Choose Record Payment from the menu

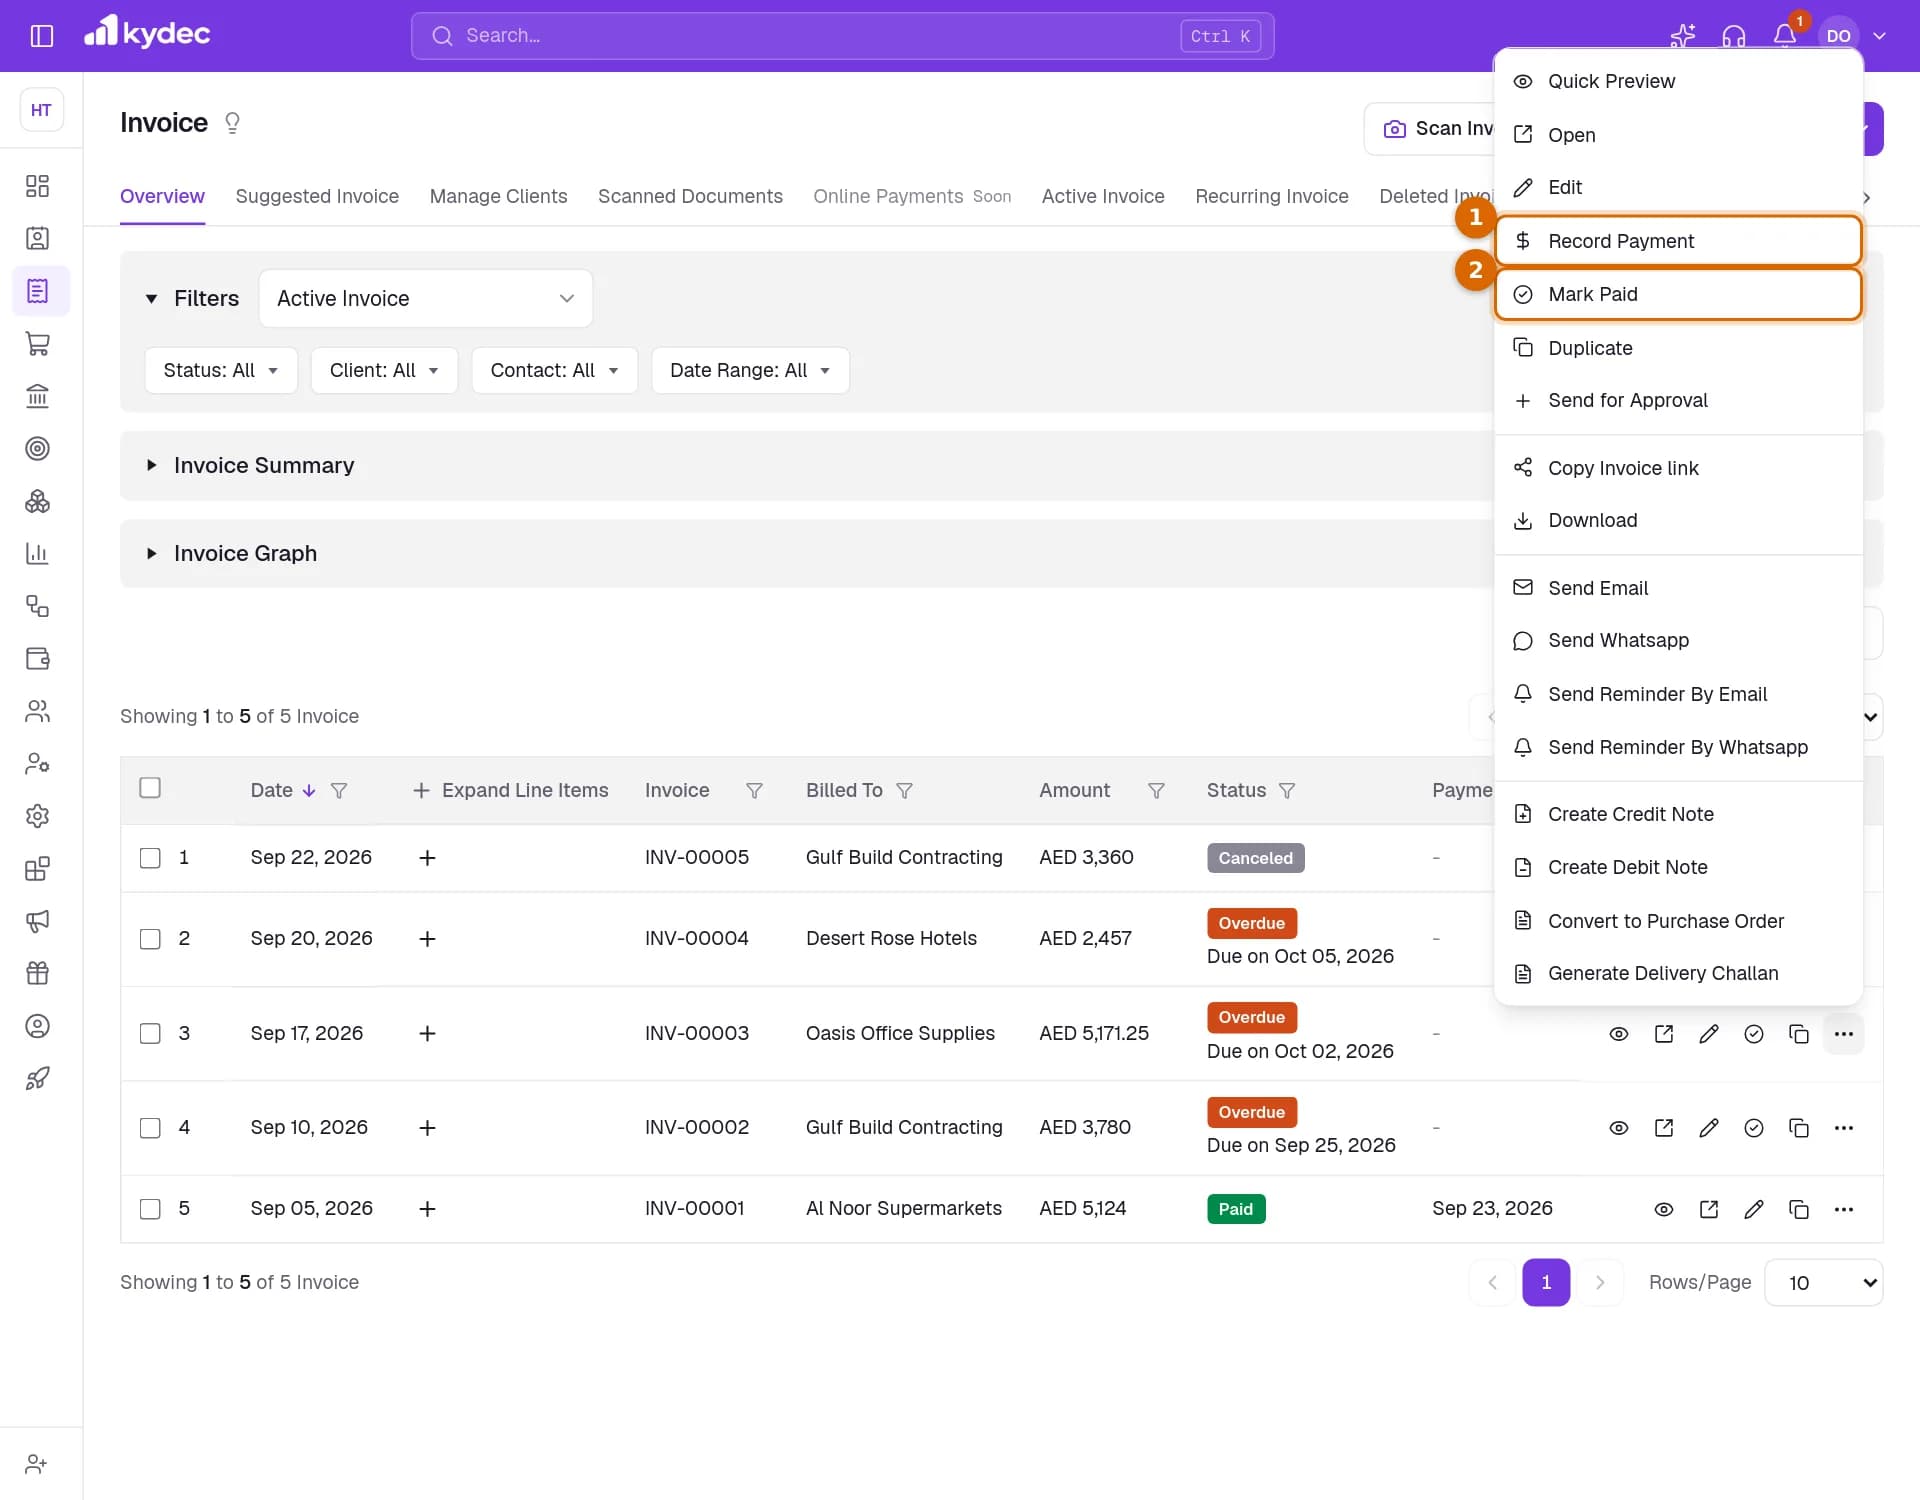(1678, 241)
